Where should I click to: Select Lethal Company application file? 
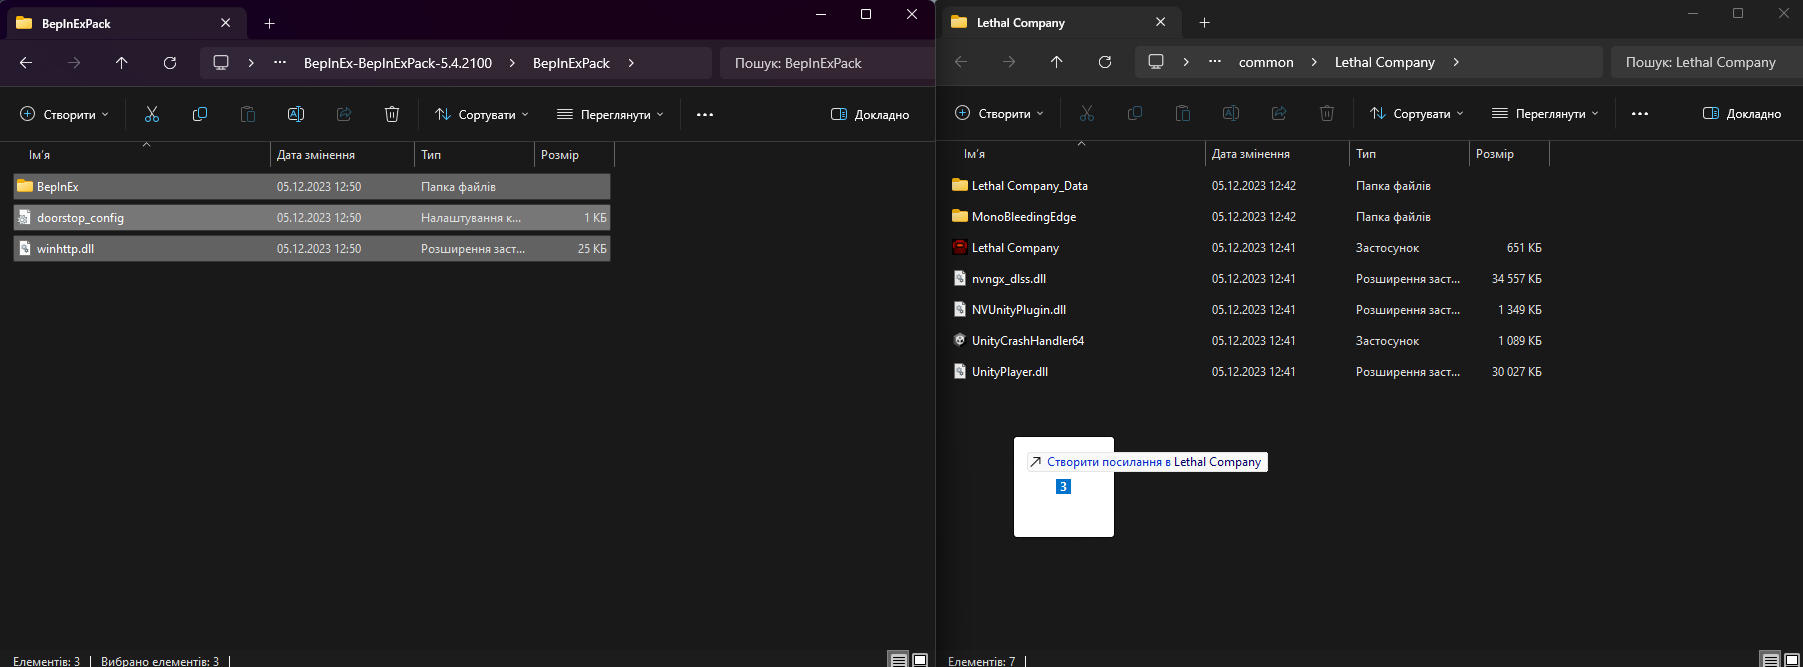point(1247,248)
